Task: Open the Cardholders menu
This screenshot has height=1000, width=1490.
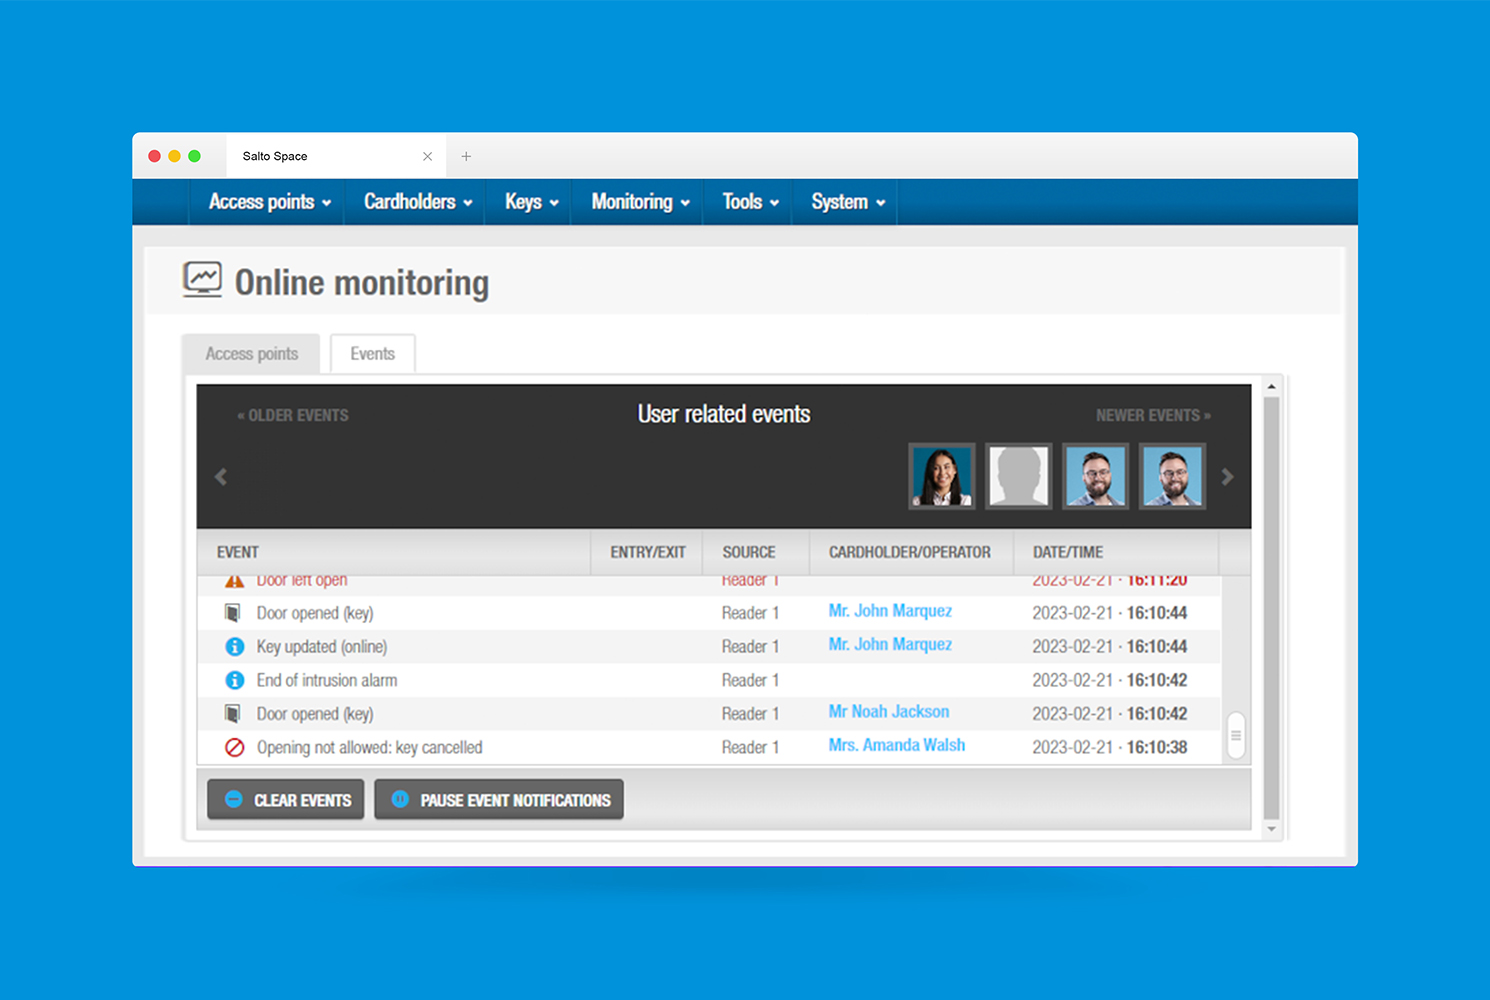Action: point(417,202)
